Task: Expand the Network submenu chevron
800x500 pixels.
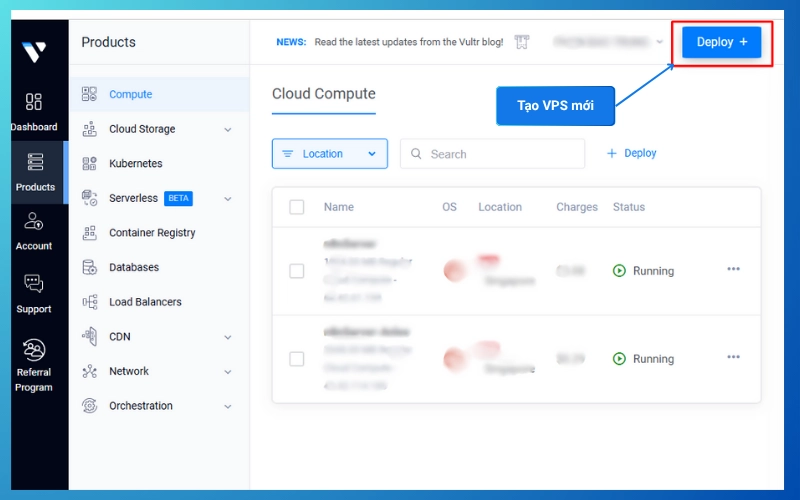Action: coord(227,371)
